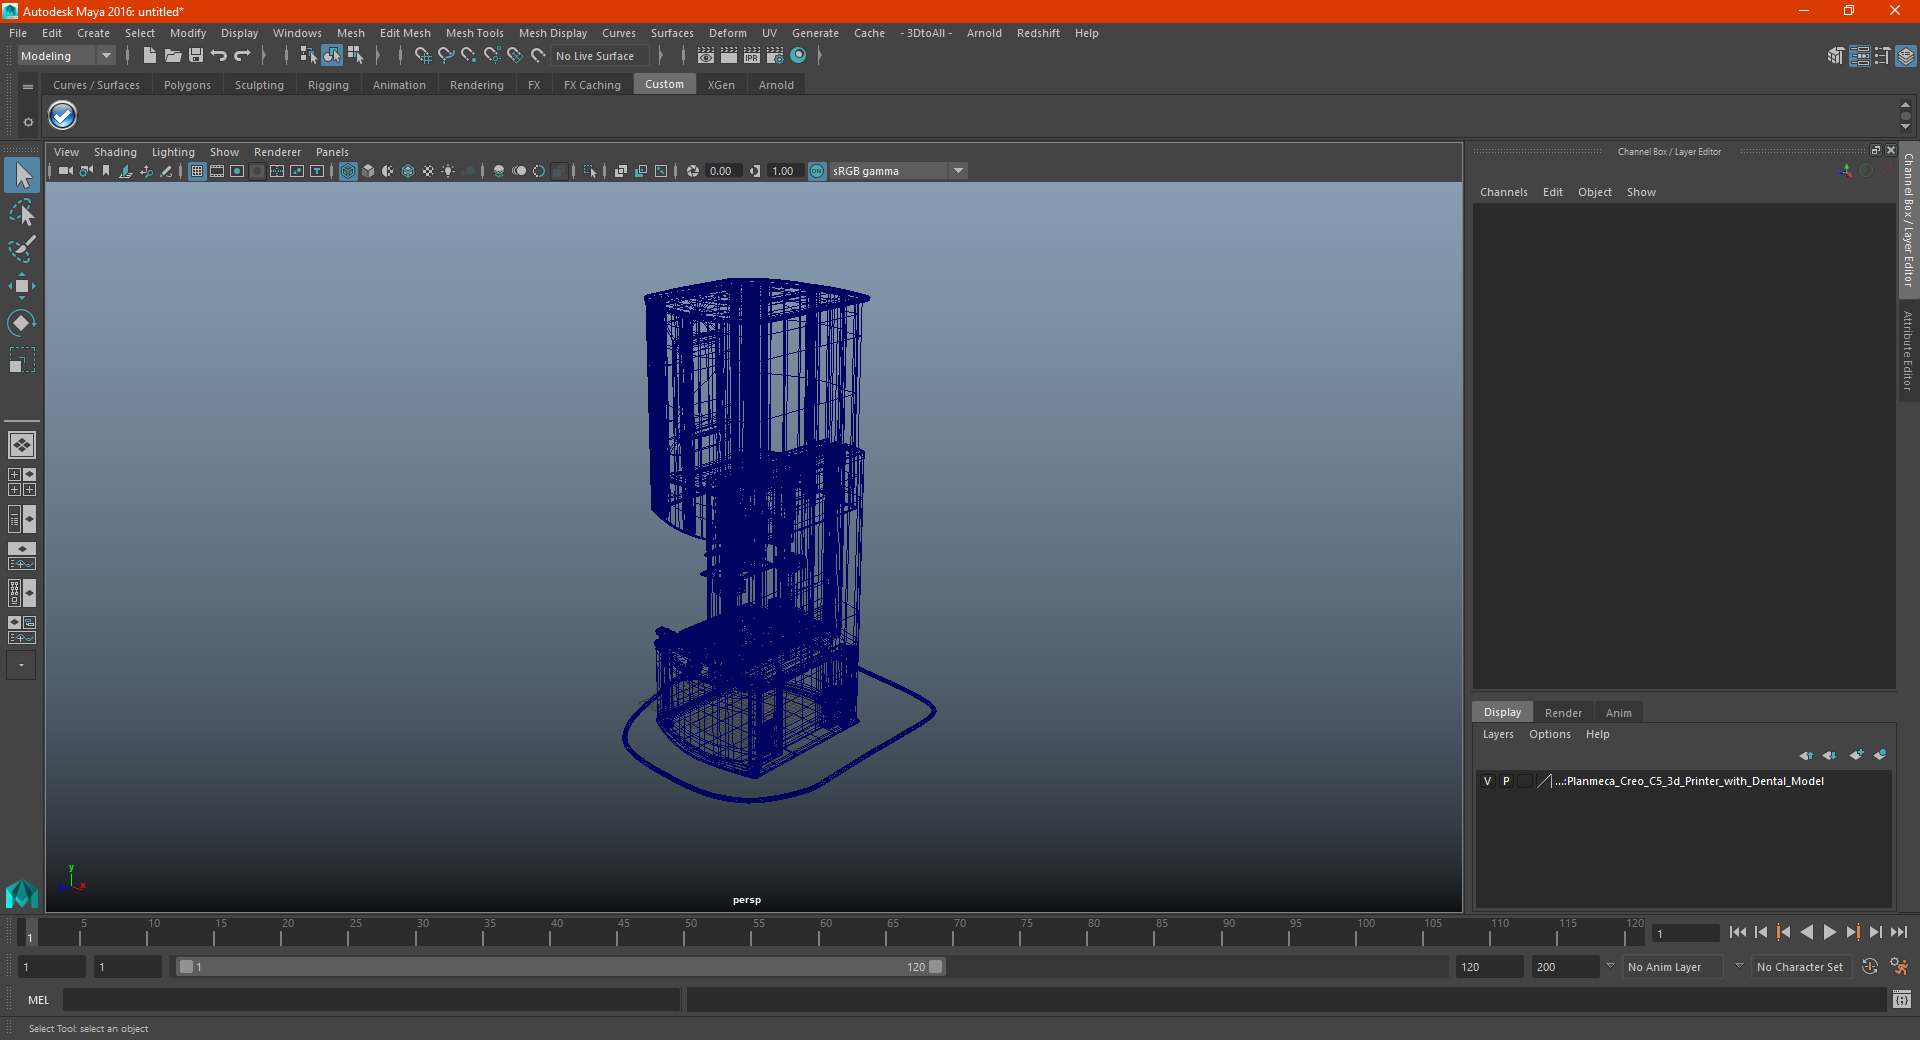This screenshot has width=1920, height=1040.
Task: Choose the Paint Selection tool
Action: pyautogui.click(x=22, y=249)
